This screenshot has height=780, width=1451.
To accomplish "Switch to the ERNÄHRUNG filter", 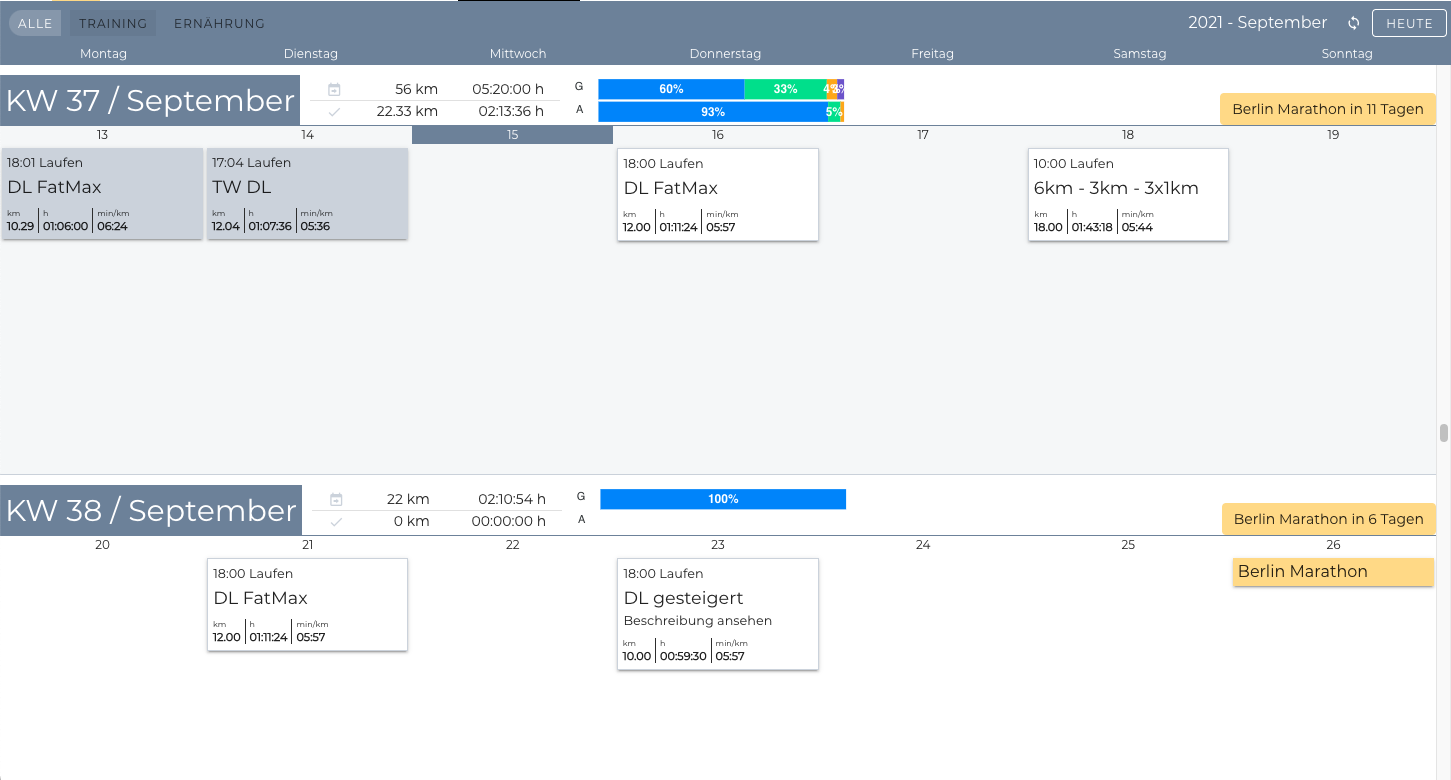I will (x=219, y=23).
